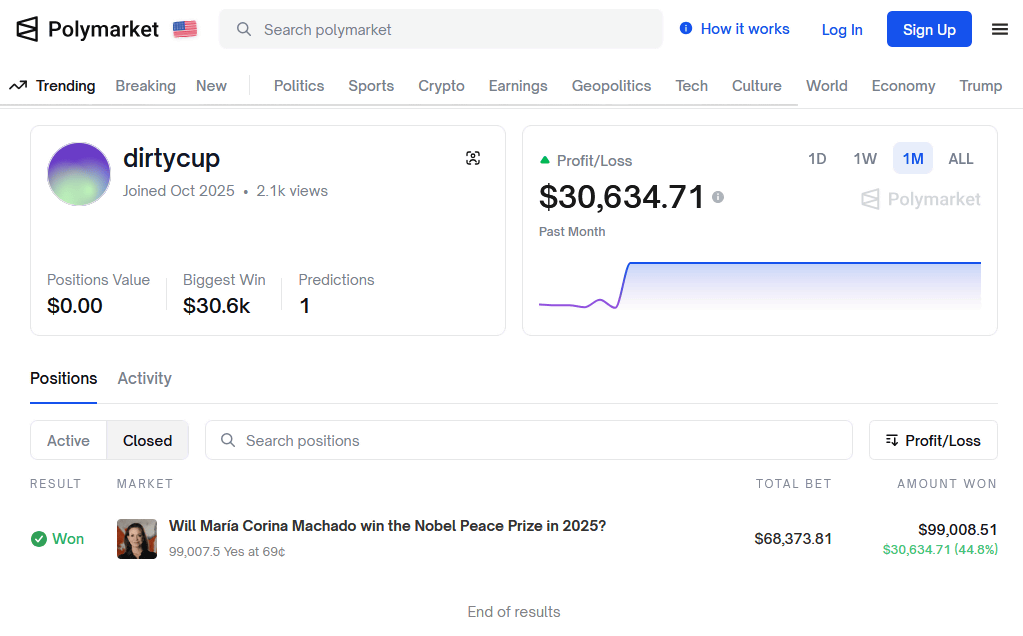Open the Activity tab
Image resolution: width=1023 pixels, height=636 pixels.
click(144, 378)
